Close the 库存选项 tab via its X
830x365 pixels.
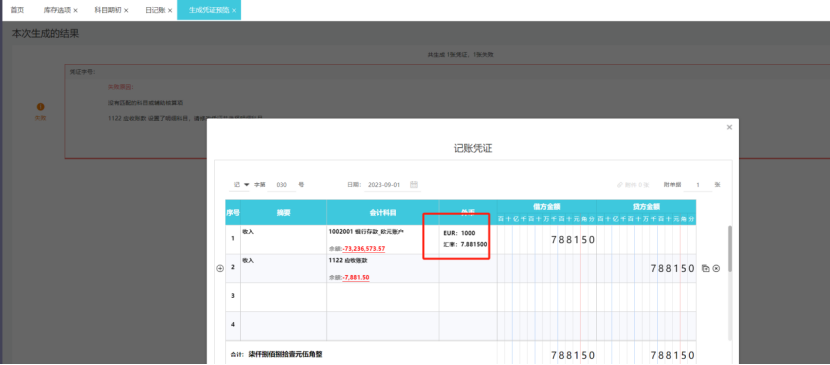coord(75,11)
